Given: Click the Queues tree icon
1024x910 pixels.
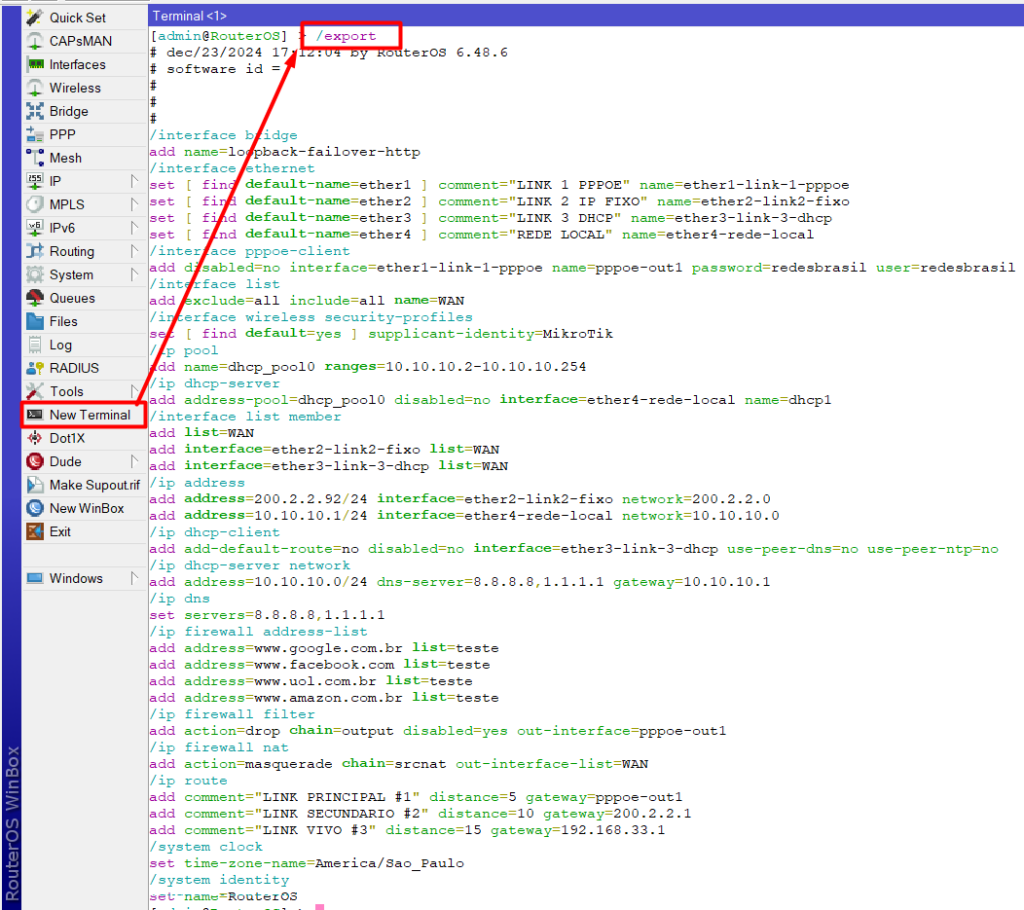Looking at the screenshot, I should [x=35, y=298].
